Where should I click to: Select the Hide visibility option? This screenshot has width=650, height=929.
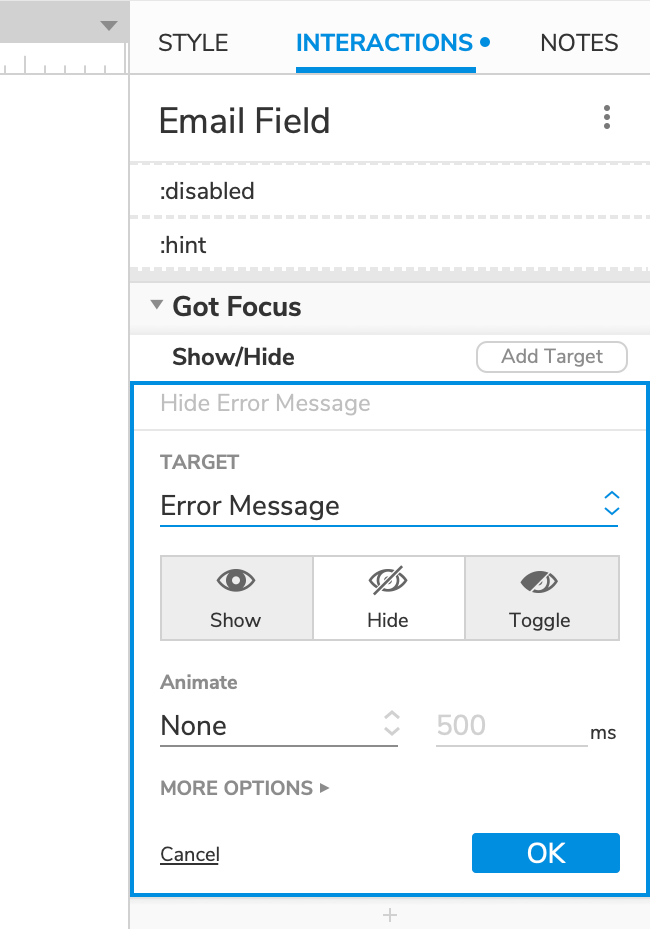(x=388, y=598)
